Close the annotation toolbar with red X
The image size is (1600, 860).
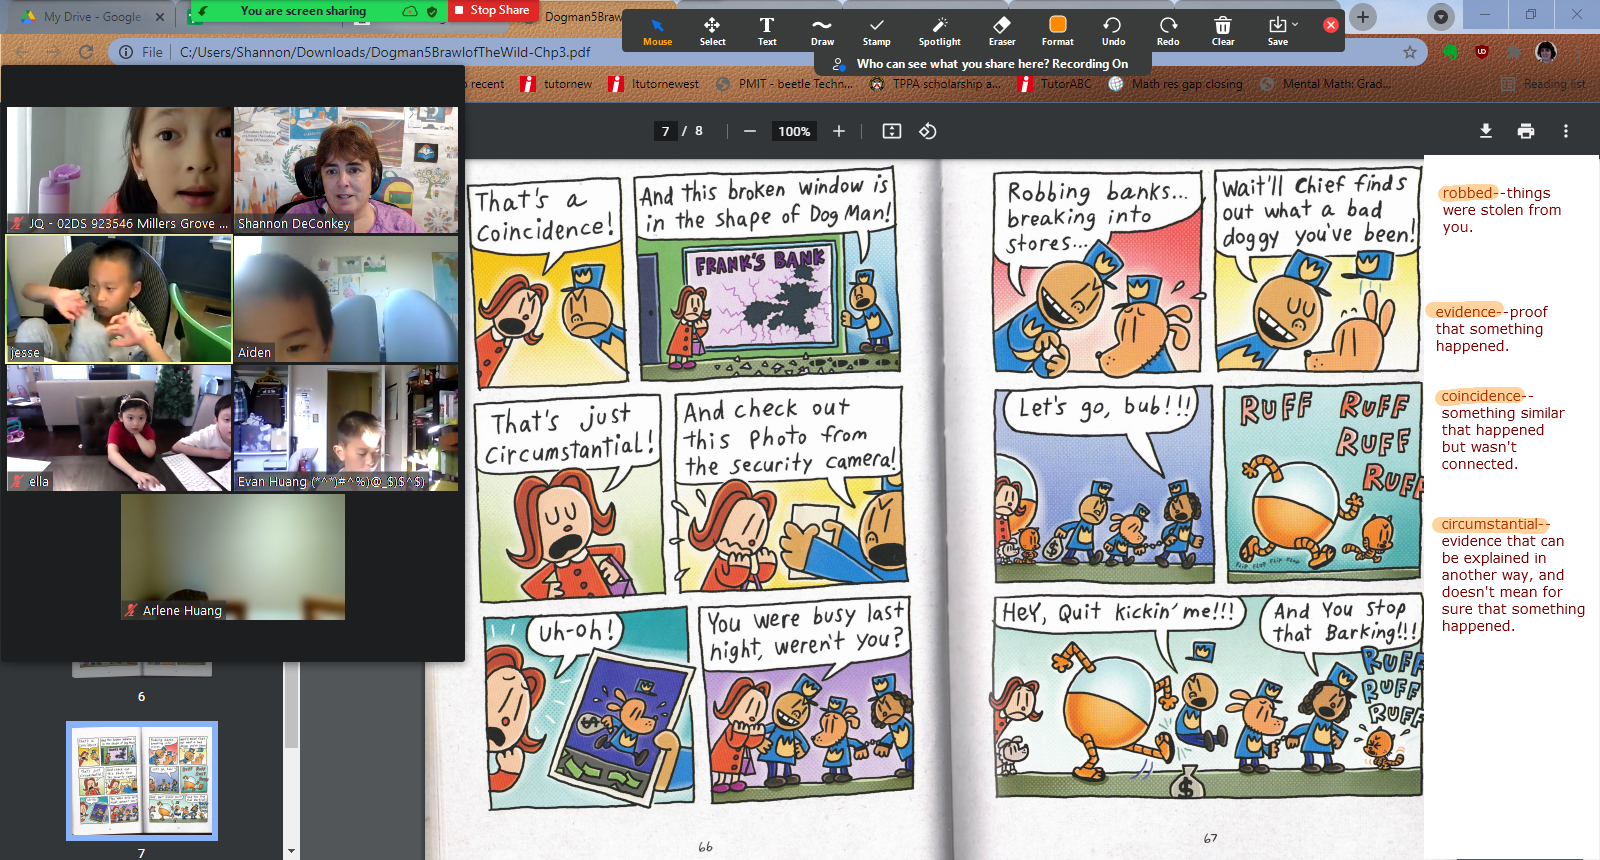pos(1331,25)
